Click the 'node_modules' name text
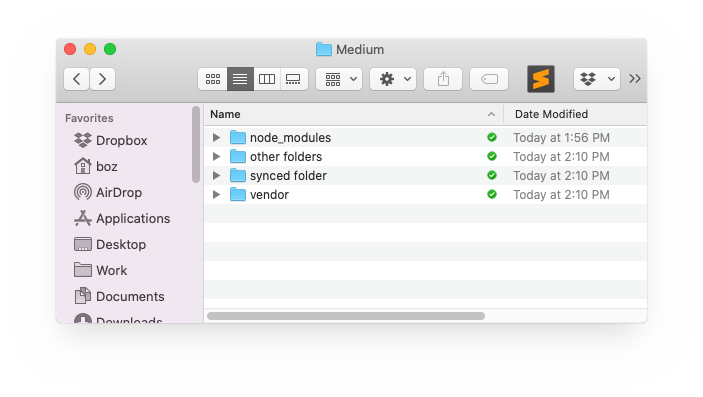This screenshot has width=703, height=397. tap(291, 138)
